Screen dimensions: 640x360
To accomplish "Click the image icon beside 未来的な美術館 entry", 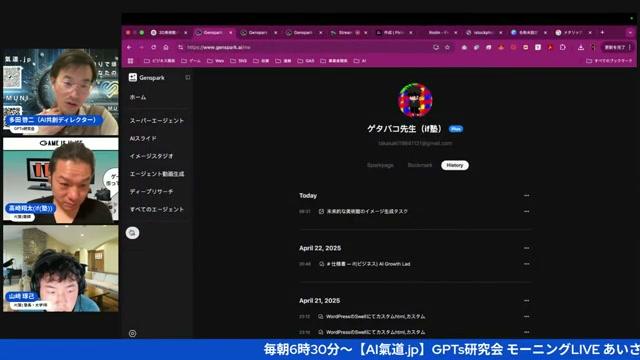I will tap(321, 211).
